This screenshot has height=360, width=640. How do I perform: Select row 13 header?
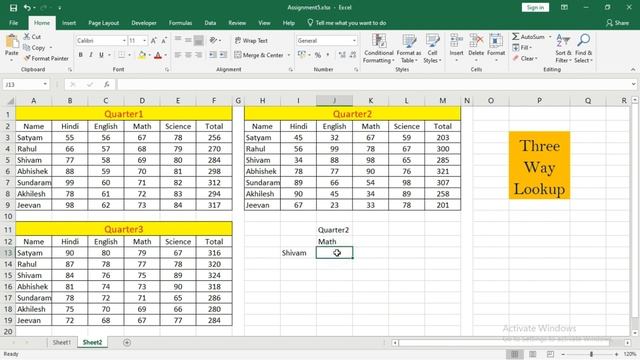(8, 253)
